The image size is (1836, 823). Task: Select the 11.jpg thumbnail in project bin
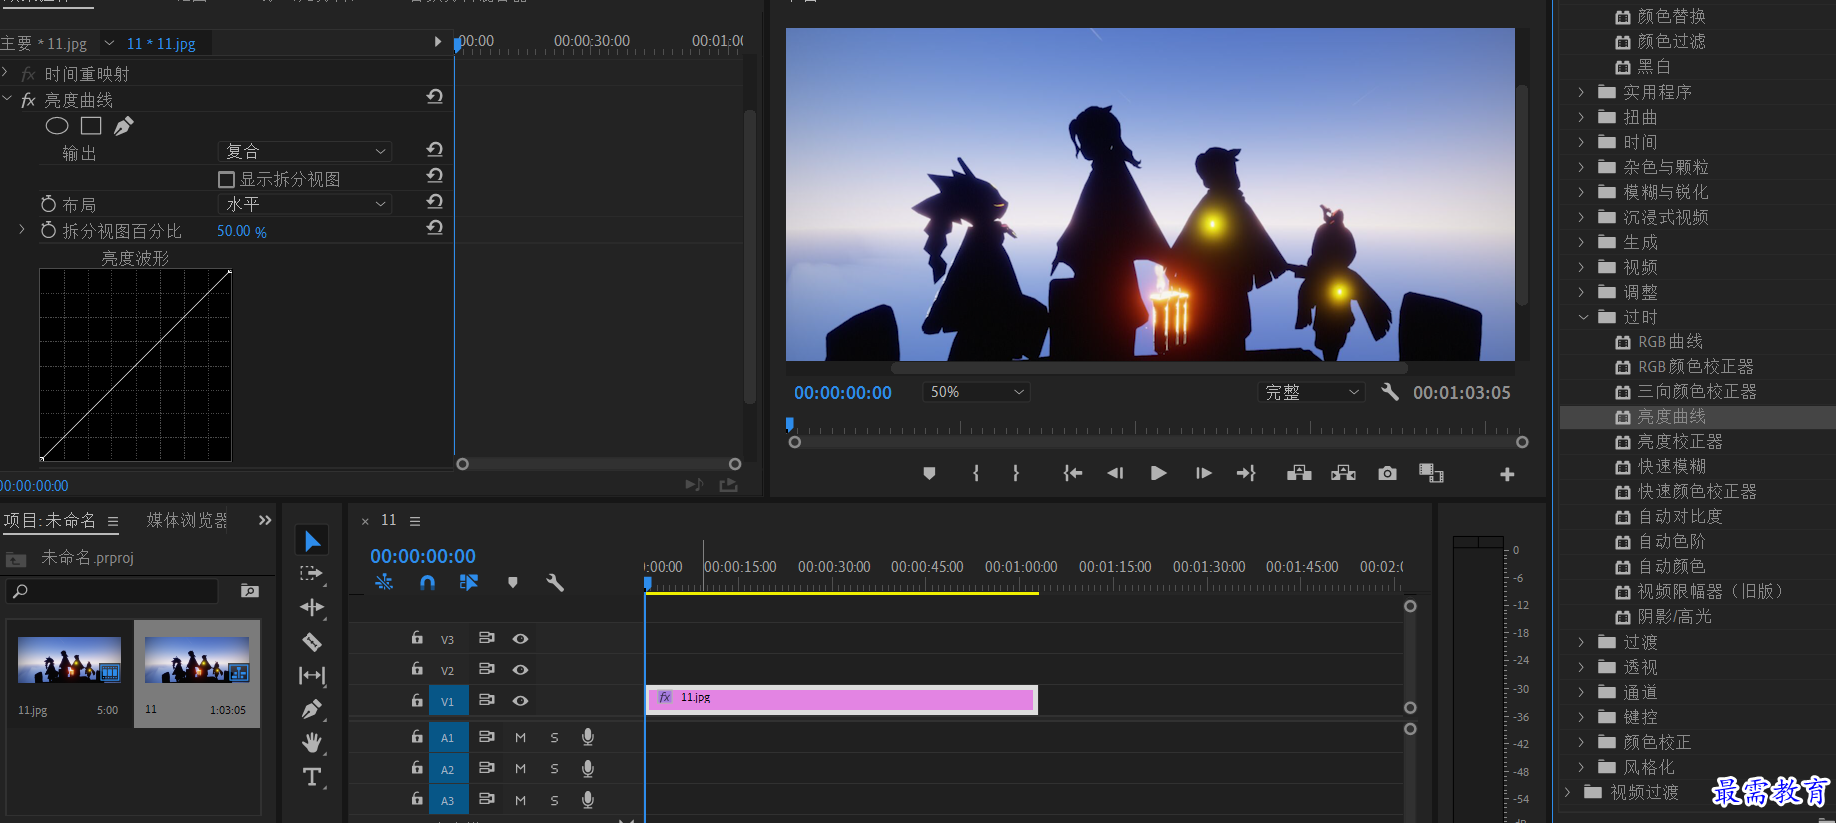point(69,660)
